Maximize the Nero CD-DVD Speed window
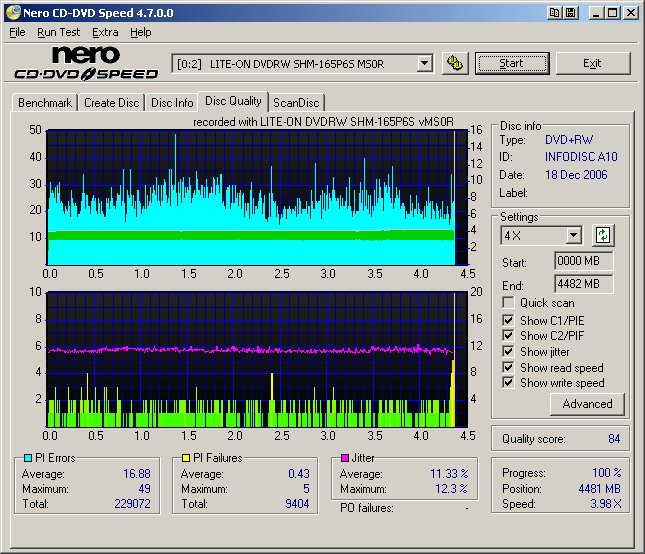 point(613,13)
